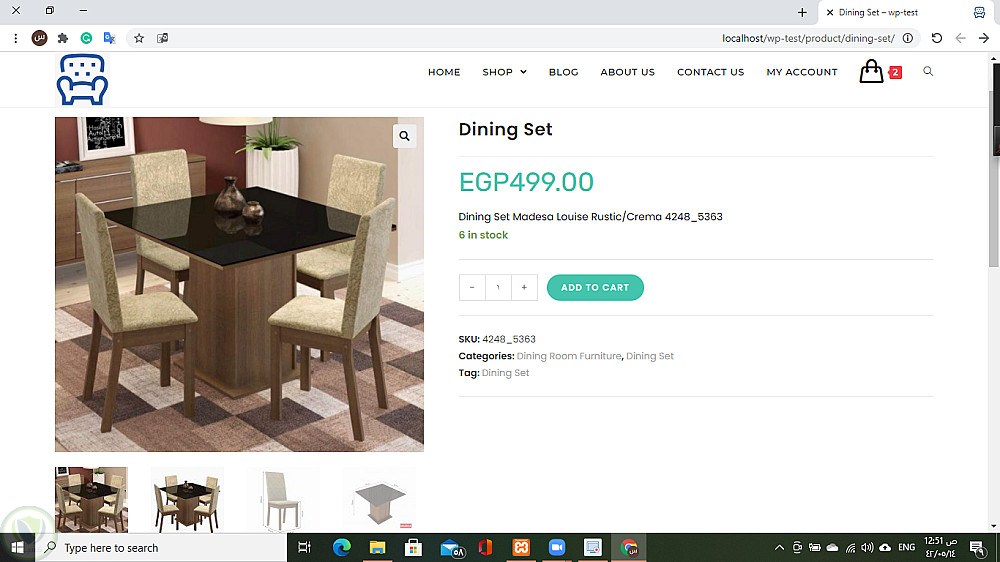Viewport: 1000px width, 562px height.
Task: Open the Grammarly extension icon
Action: point(86,38)
